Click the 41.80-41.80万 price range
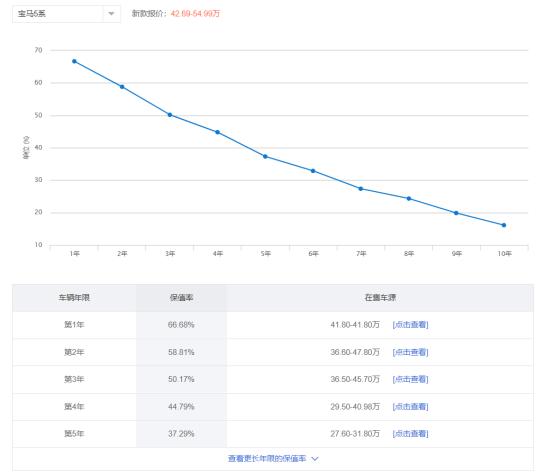Screen dimensions: 554x474 click(355, 325)
